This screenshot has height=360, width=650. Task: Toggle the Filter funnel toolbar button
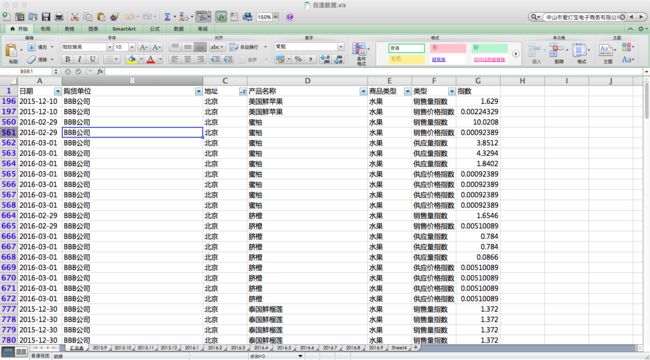(x=202, y=17)
